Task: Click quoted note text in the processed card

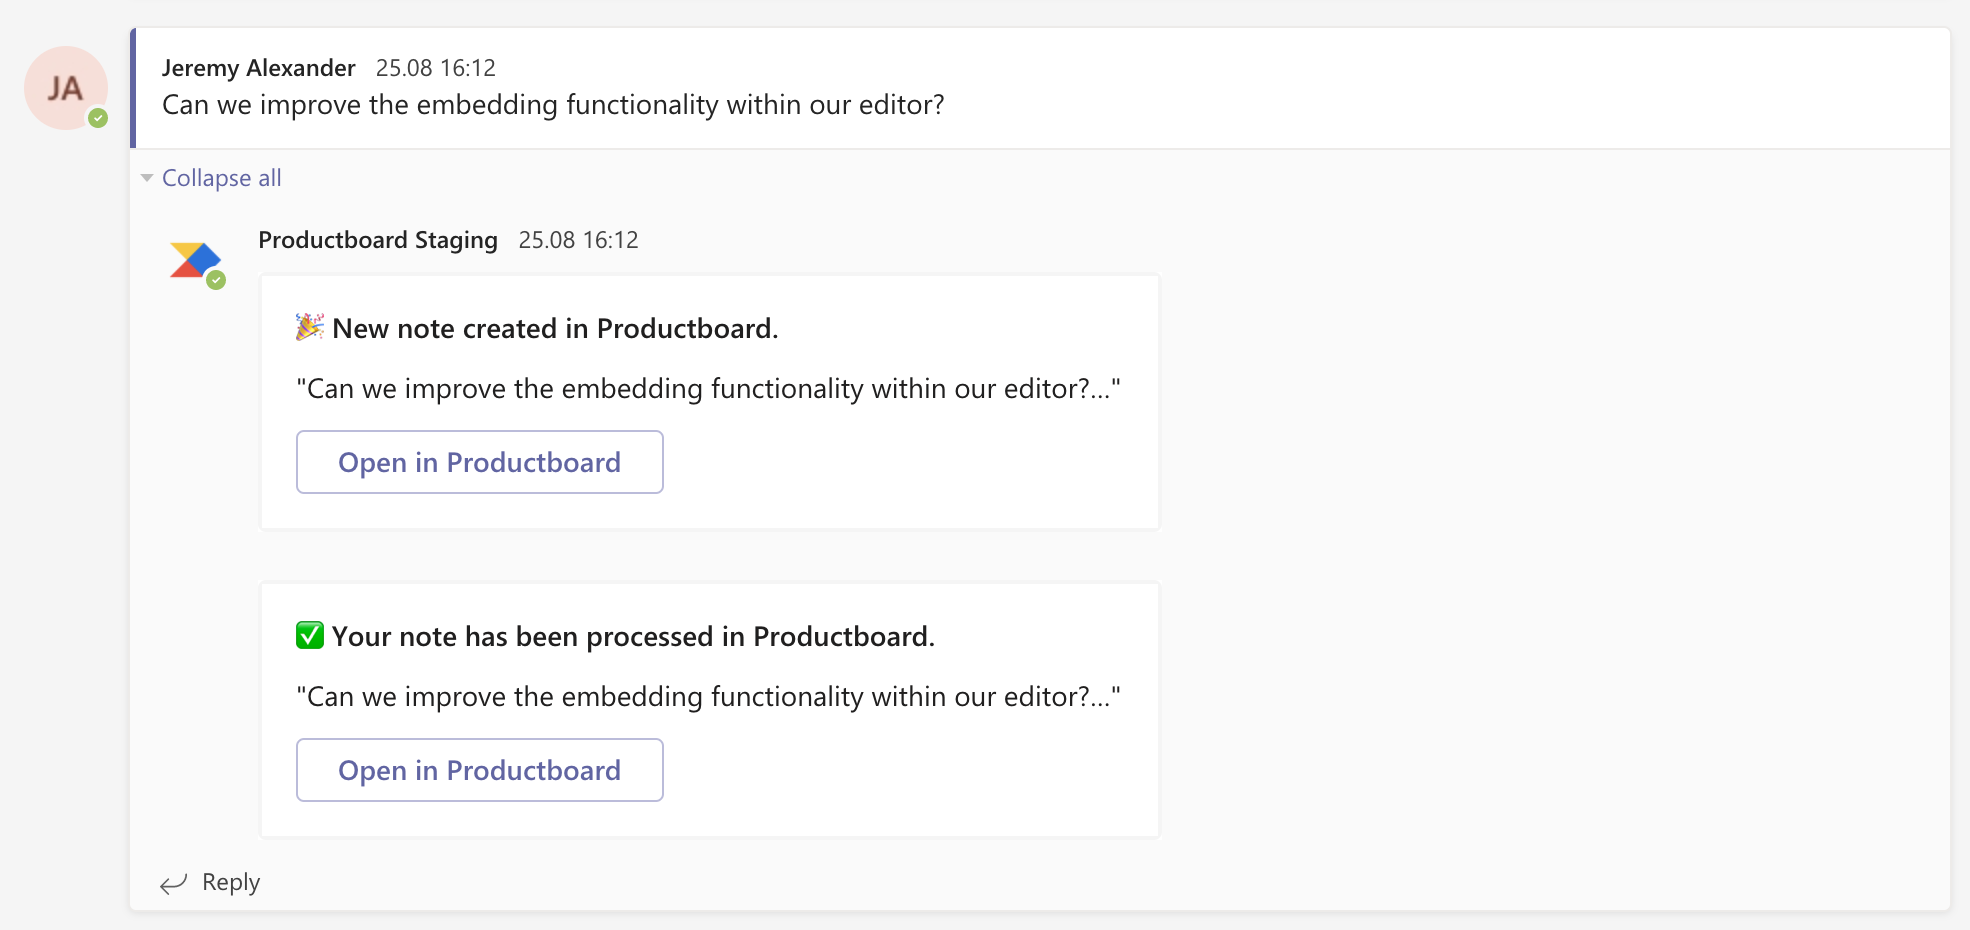Action: (x=709, y=696)
